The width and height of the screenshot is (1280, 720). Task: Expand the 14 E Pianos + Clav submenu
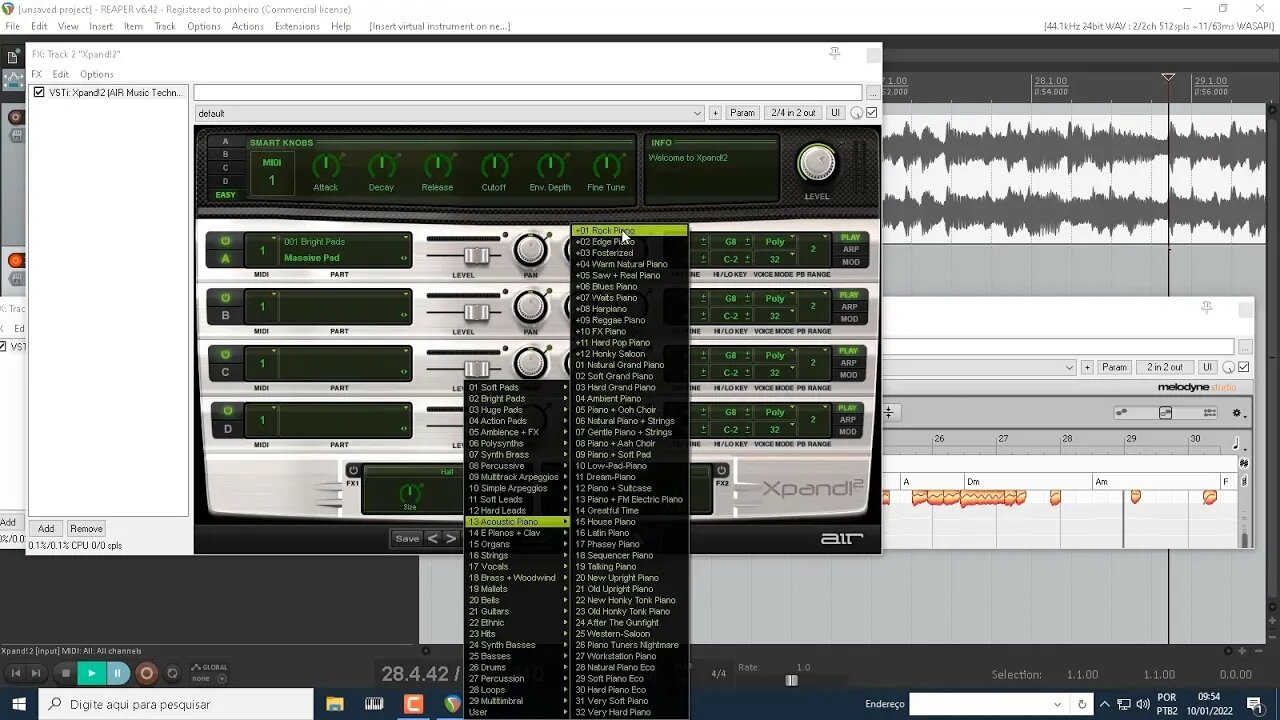[x=518, y=533]
